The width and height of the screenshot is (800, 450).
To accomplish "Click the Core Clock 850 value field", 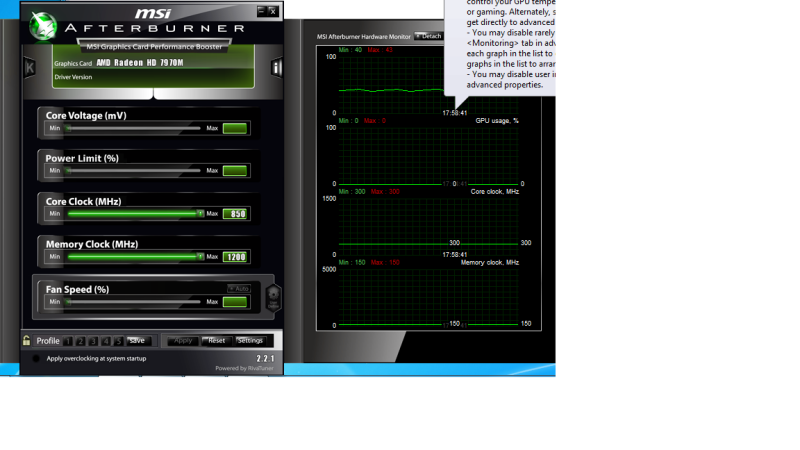I will (235, 214).
